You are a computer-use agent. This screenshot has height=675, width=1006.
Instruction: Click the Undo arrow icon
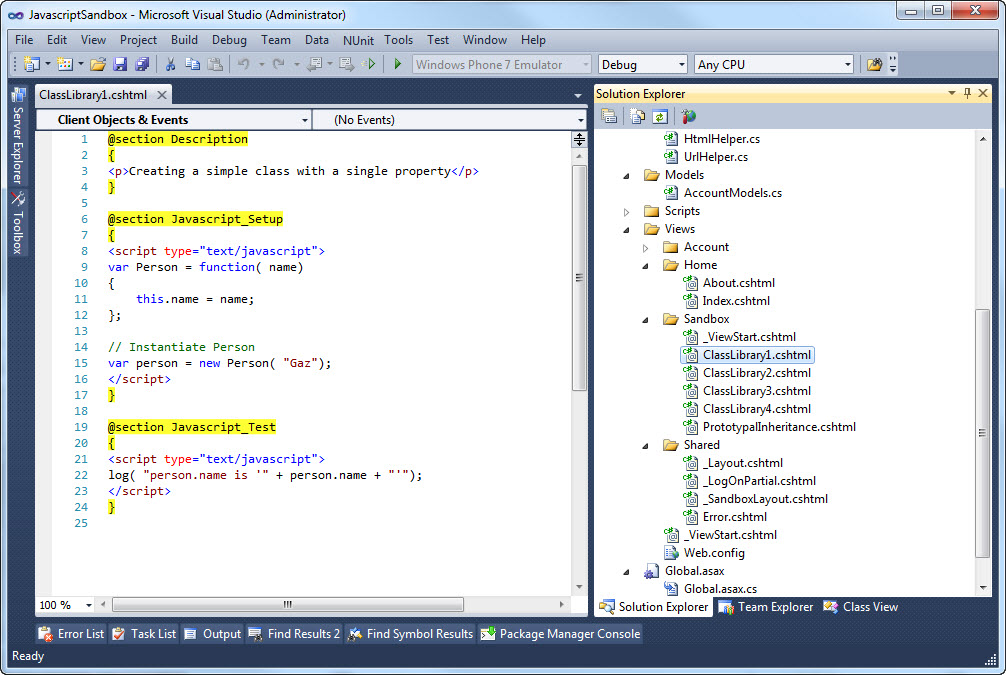[x=244, y=64]
